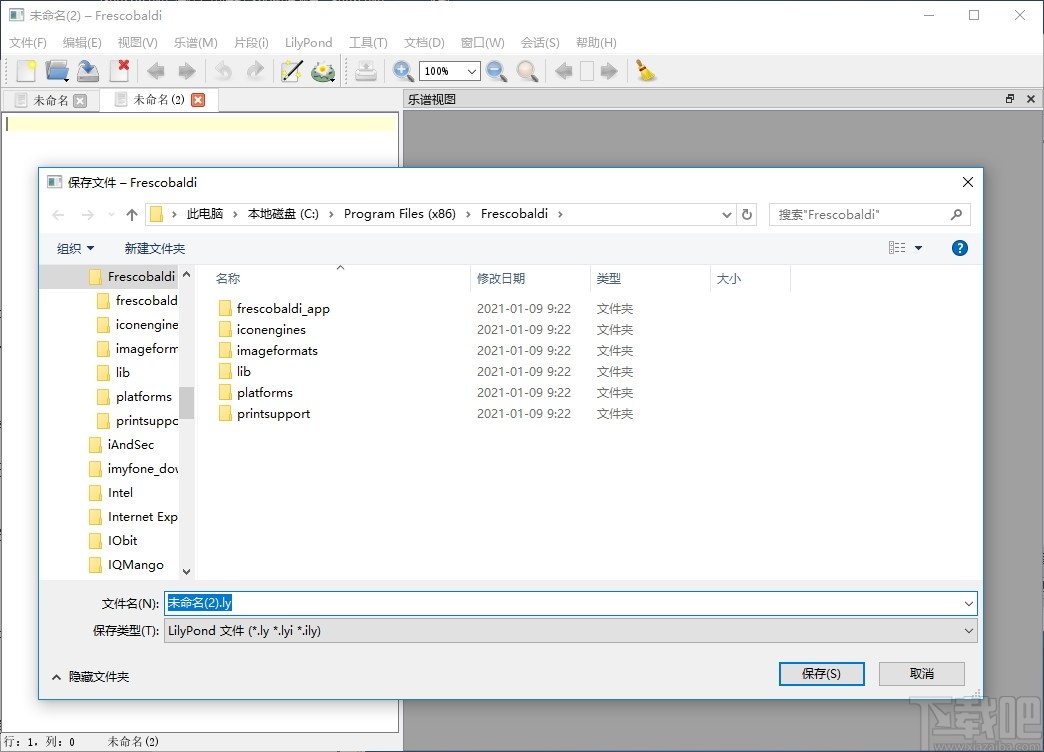Click the search magnifier in dialog
The width and height of the screenshot is (1044, 752).
coord(957,214)
